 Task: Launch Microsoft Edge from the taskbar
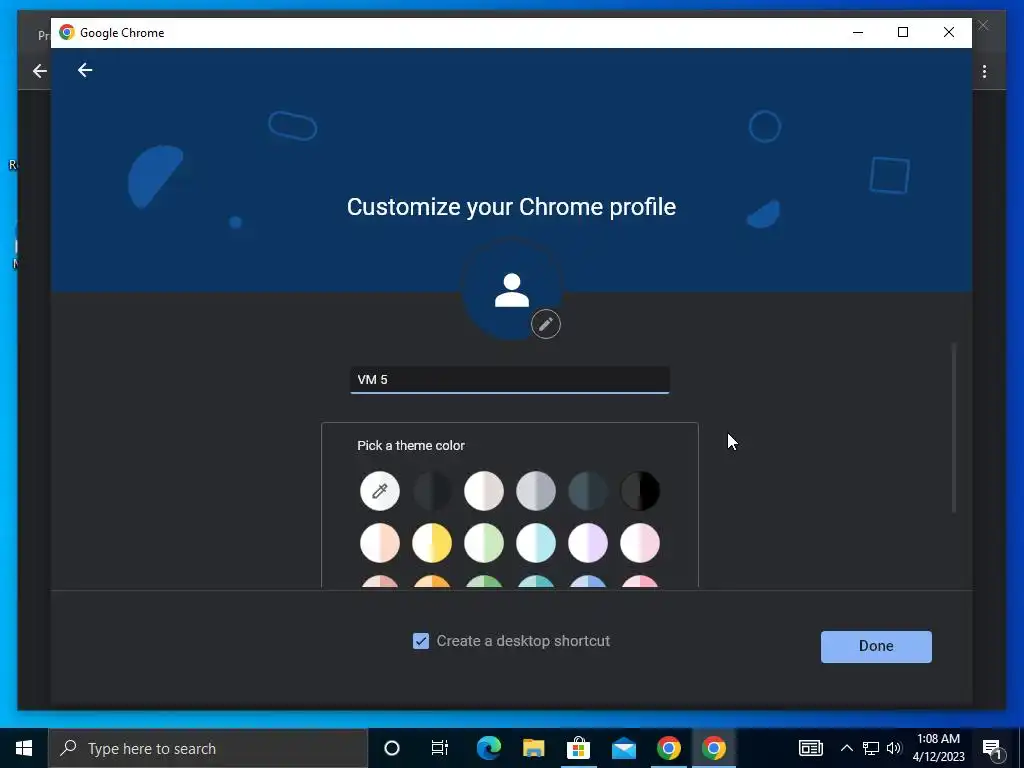488,748
